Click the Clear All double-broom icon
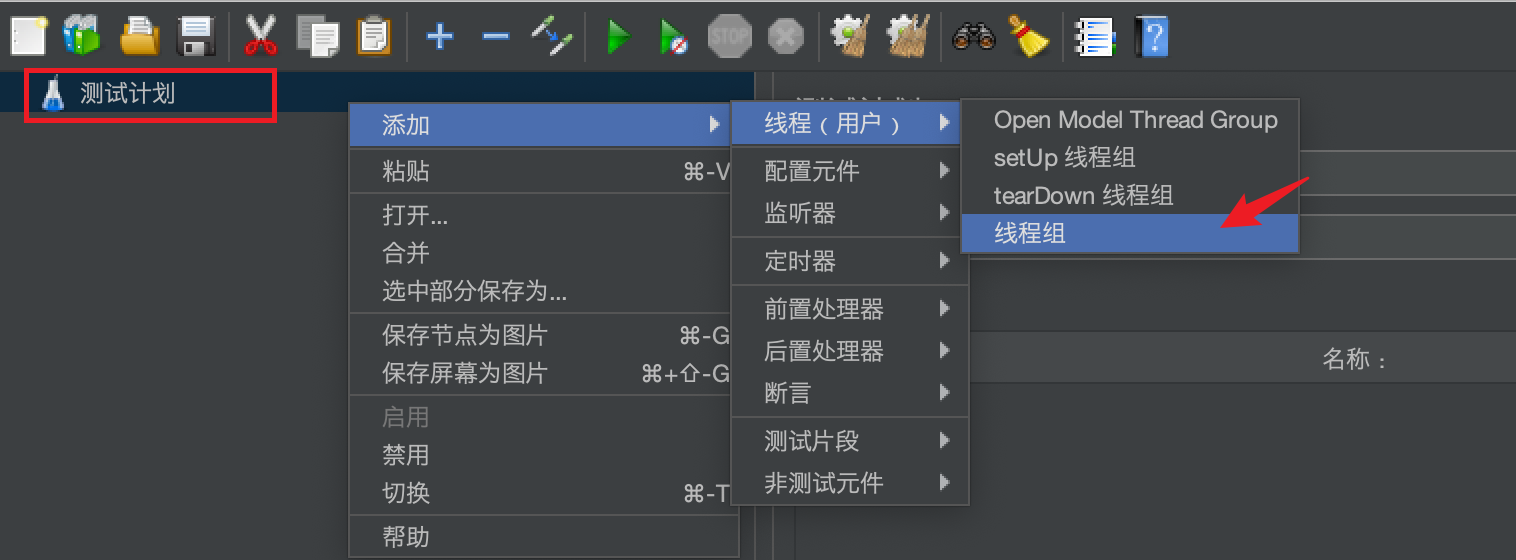The height and width of the screenshot is (560, 1516). (908, 36)
